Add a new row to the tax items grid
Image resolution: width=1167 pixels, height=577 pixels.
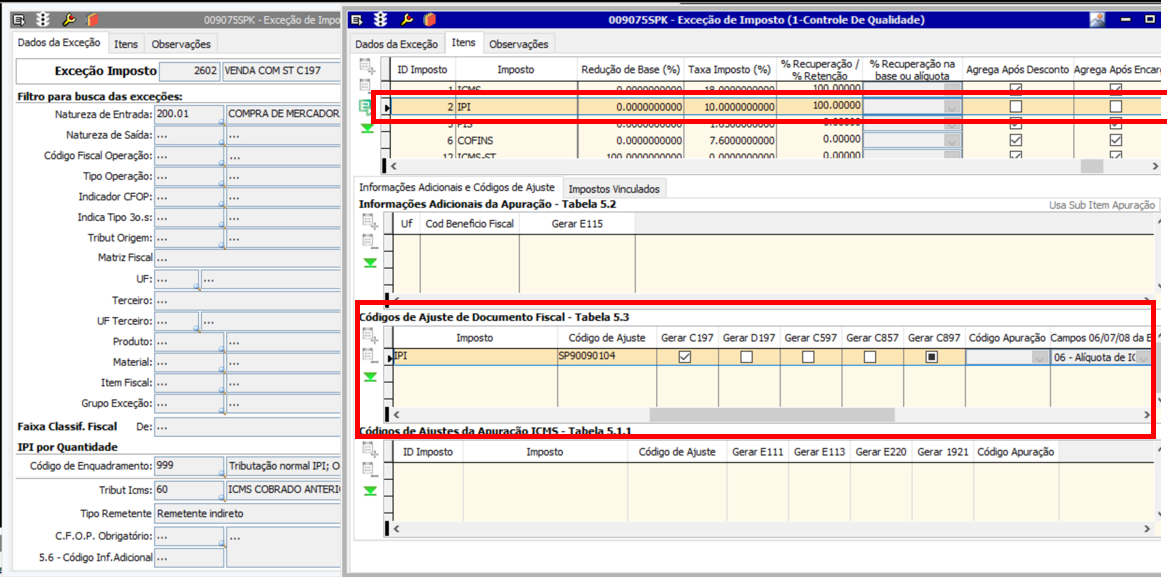coord(367,67)
